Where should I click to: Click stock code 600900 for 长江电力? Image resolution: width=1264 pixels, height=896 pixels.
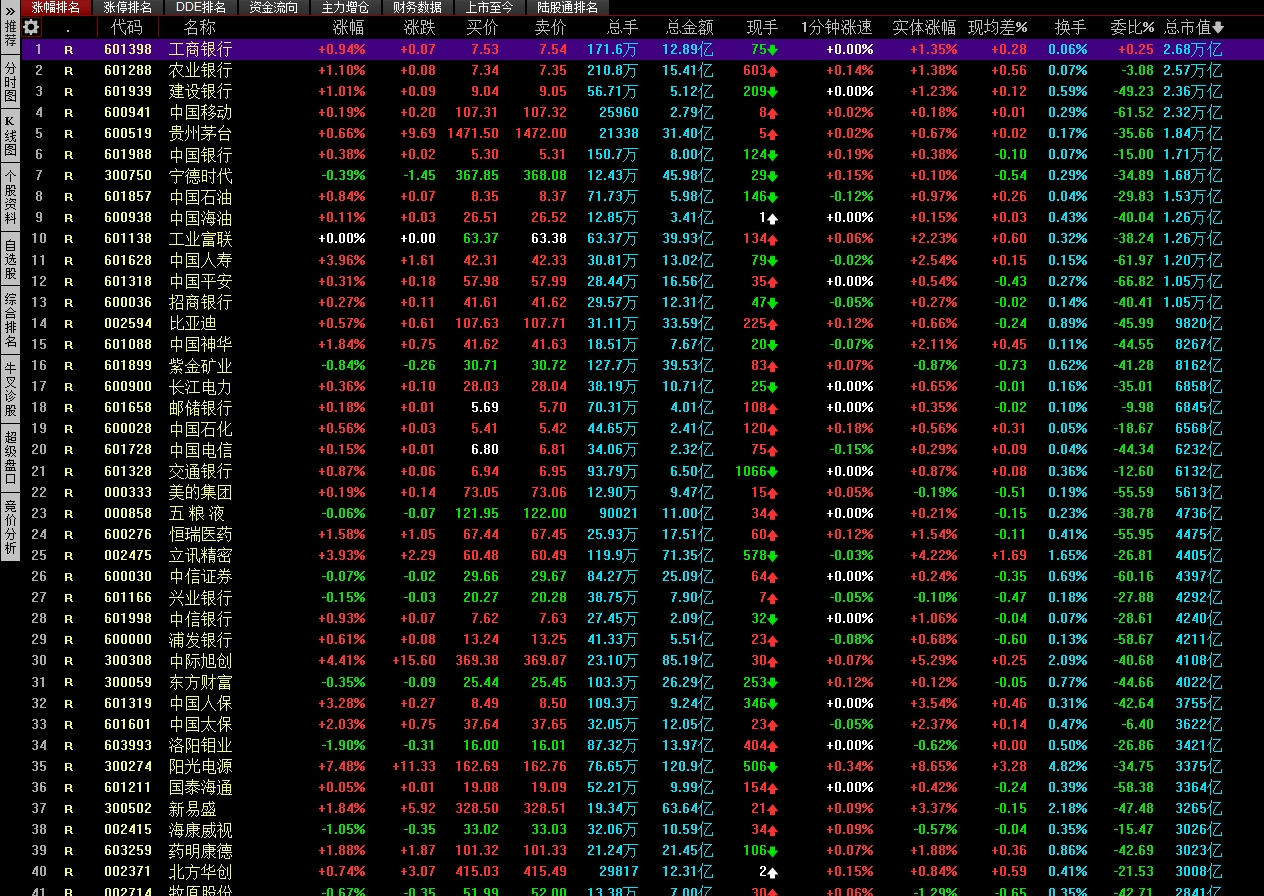[x=128, y=386]
